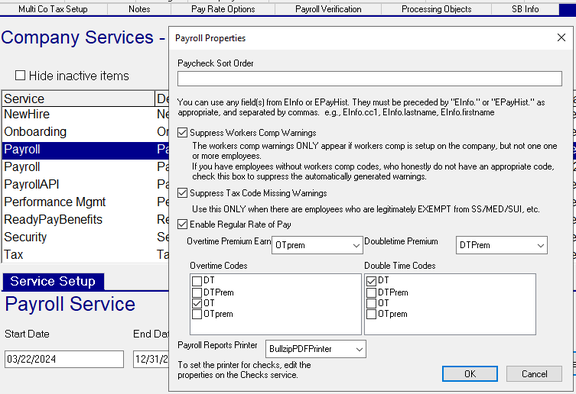Uncheck Suppress Tax Code Missing Warnings
Screen dimensions: 576x394
[183, 193]
